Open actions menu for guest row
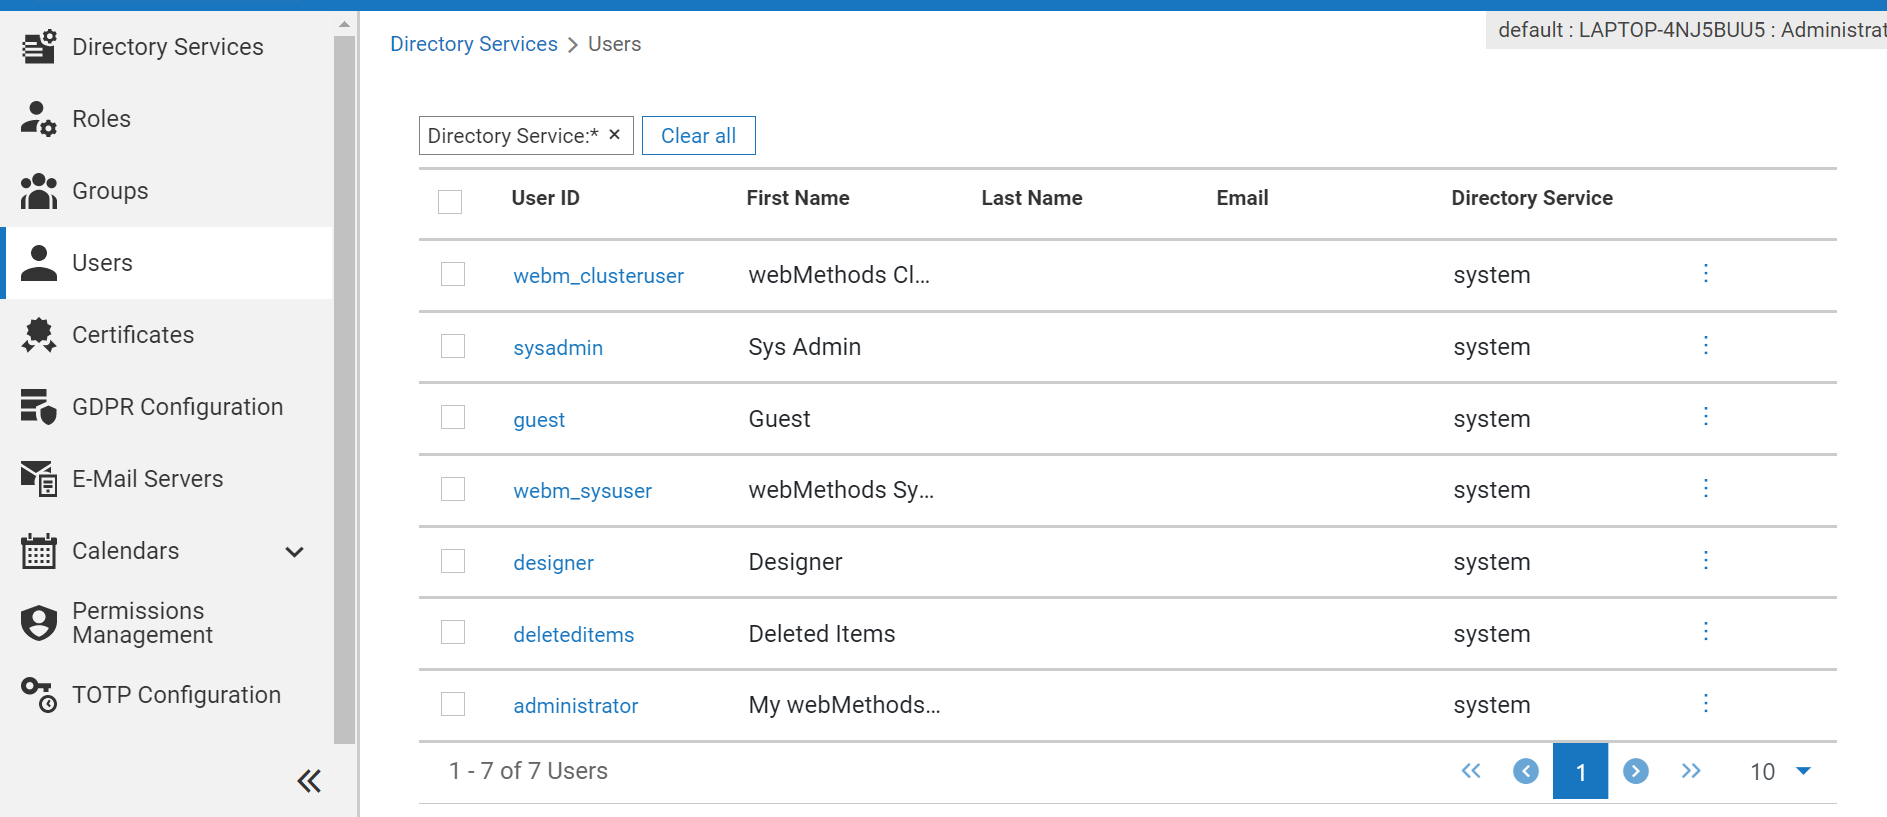 [x=1706, y=417]
